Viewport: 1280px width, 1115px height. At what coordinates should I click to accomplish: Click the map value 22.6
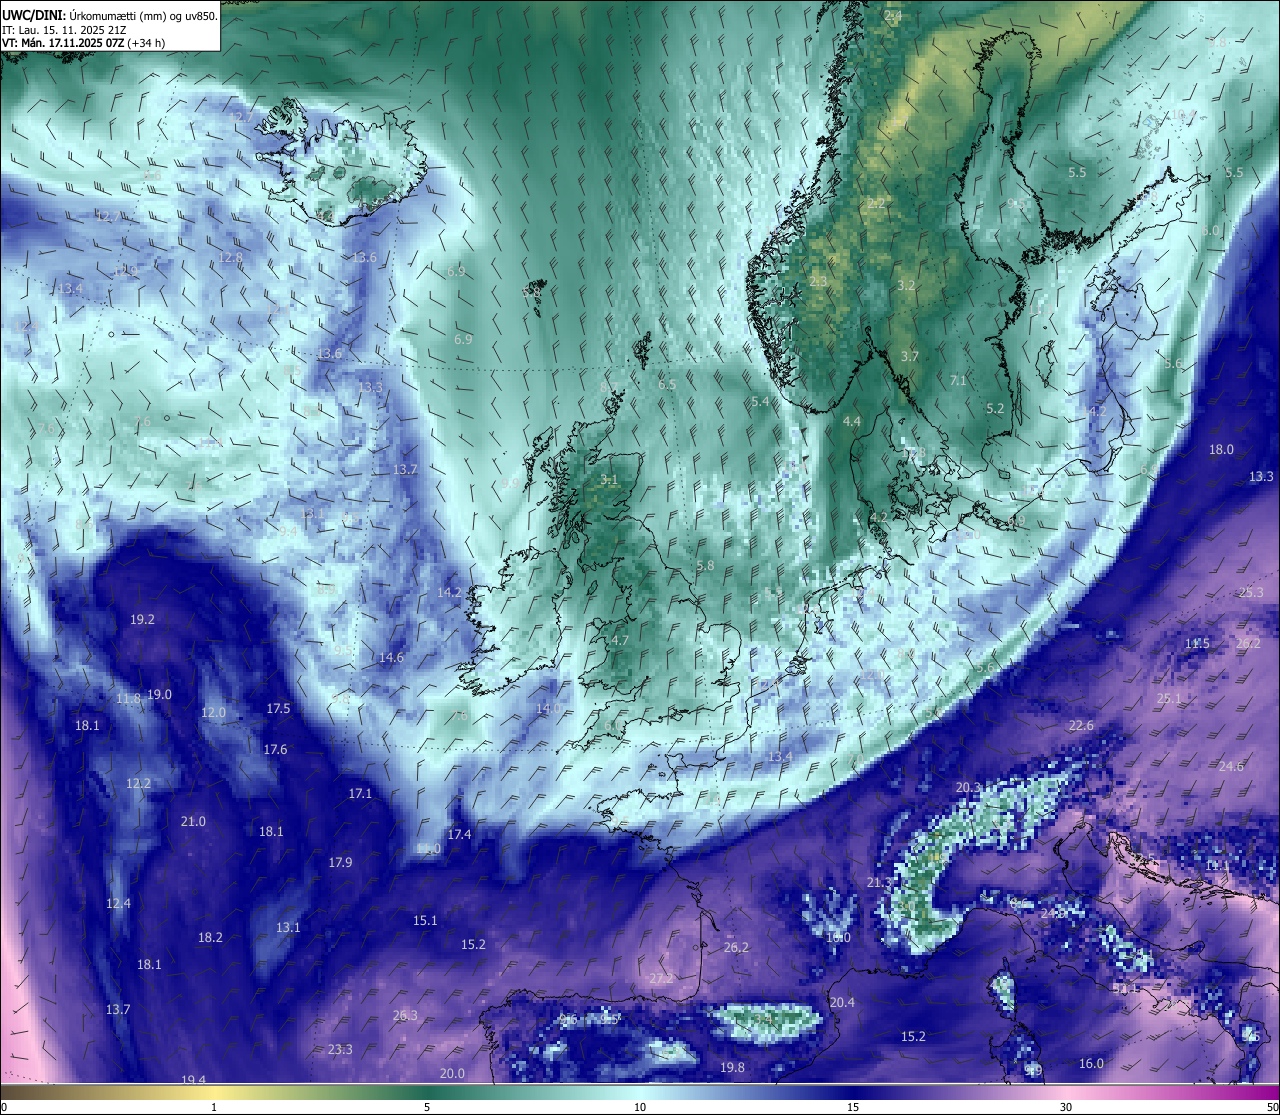(x=1081, y=726)
